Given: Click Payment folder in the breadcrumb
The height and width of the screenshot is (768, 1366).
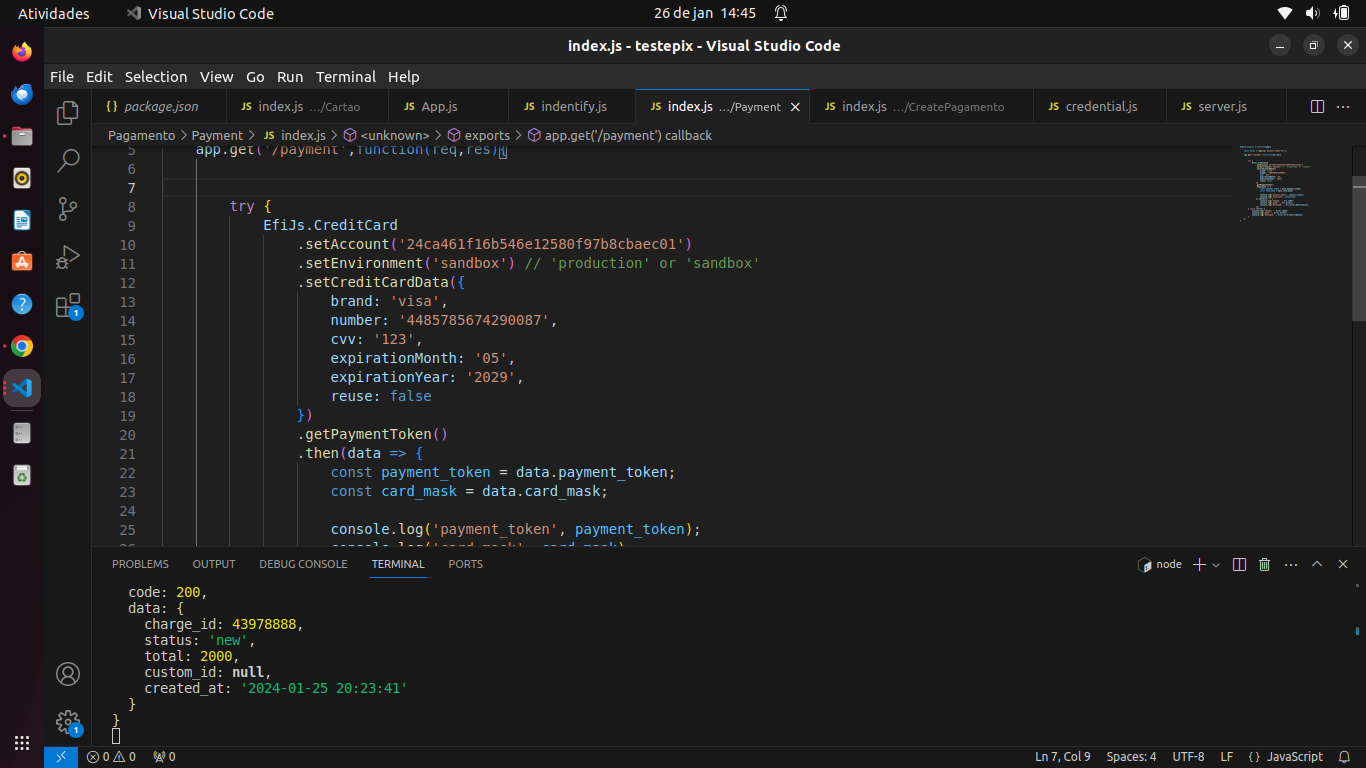Looking at the screenshot, I should (217, 135).
